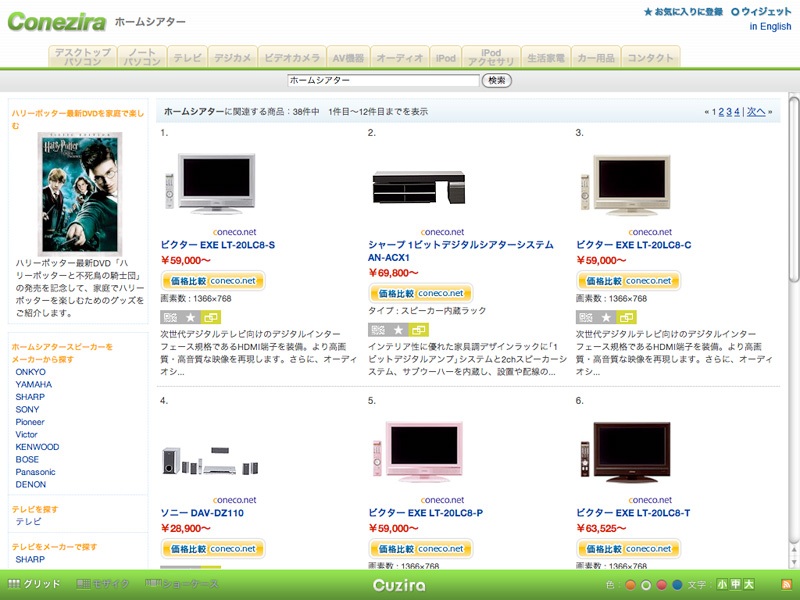This screenshot has height=600, width=800.
Task: Switch site to in English
Action: (x=770, y=27)
